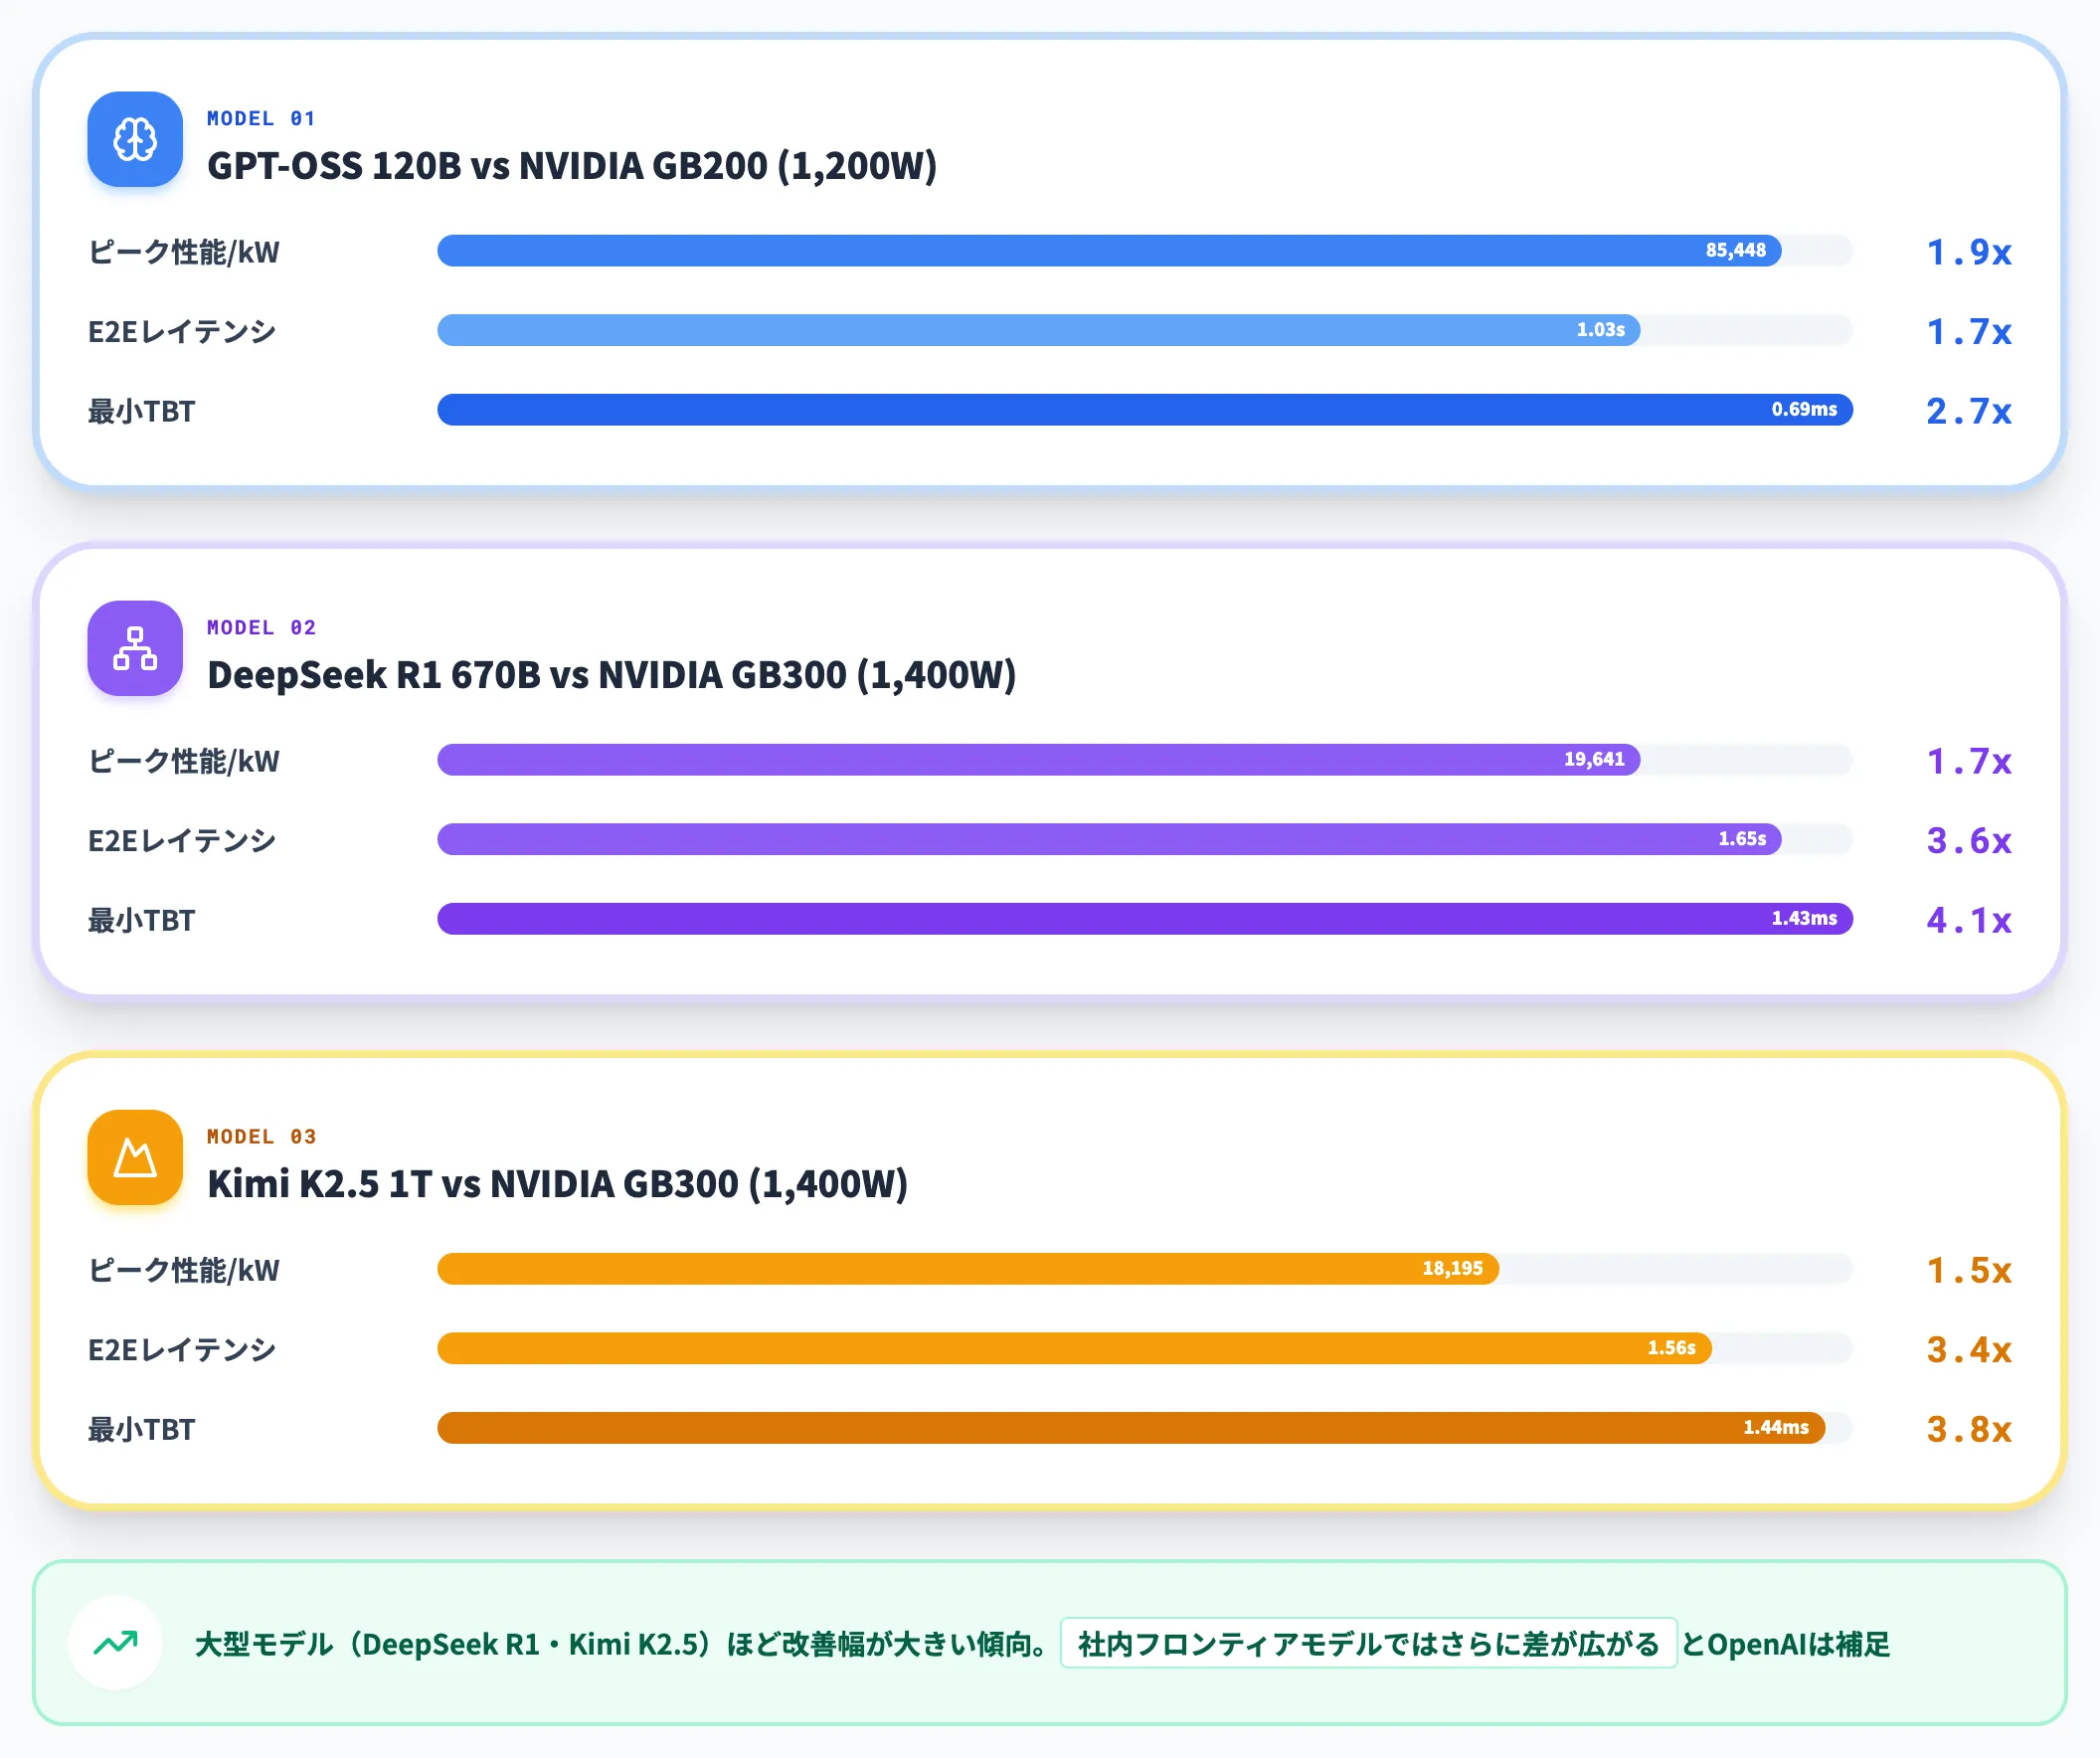Click the blue brain icon for Model 01

point(135,139)
